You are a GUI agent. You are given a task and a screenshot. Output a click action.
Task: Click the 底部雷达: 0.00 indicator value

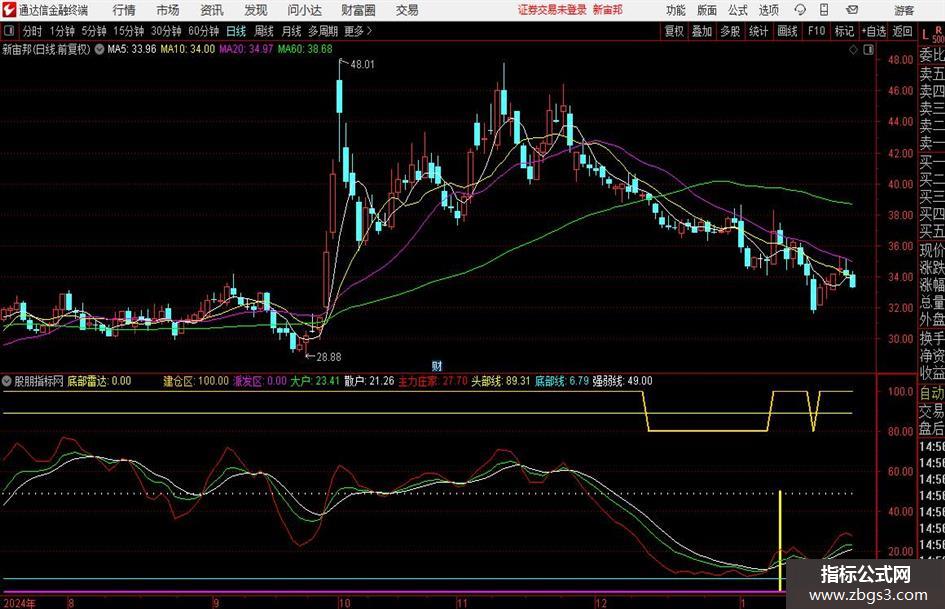point(99,381)
